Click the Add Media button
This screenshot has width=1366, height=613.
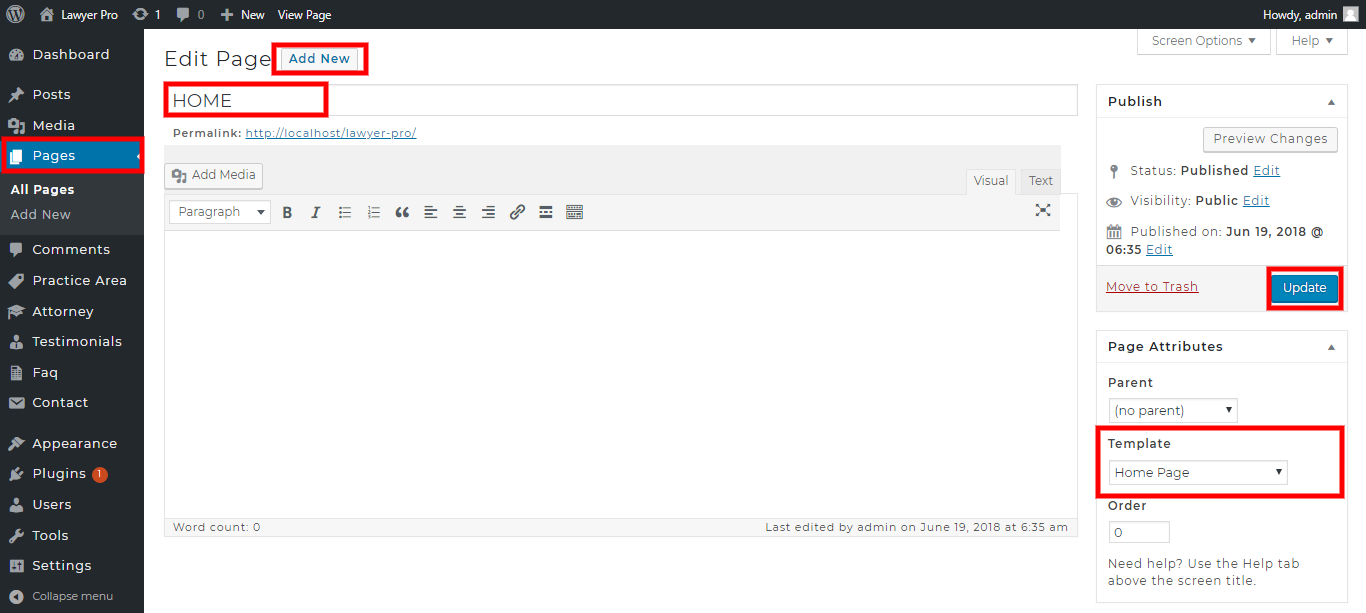[214, 175]
